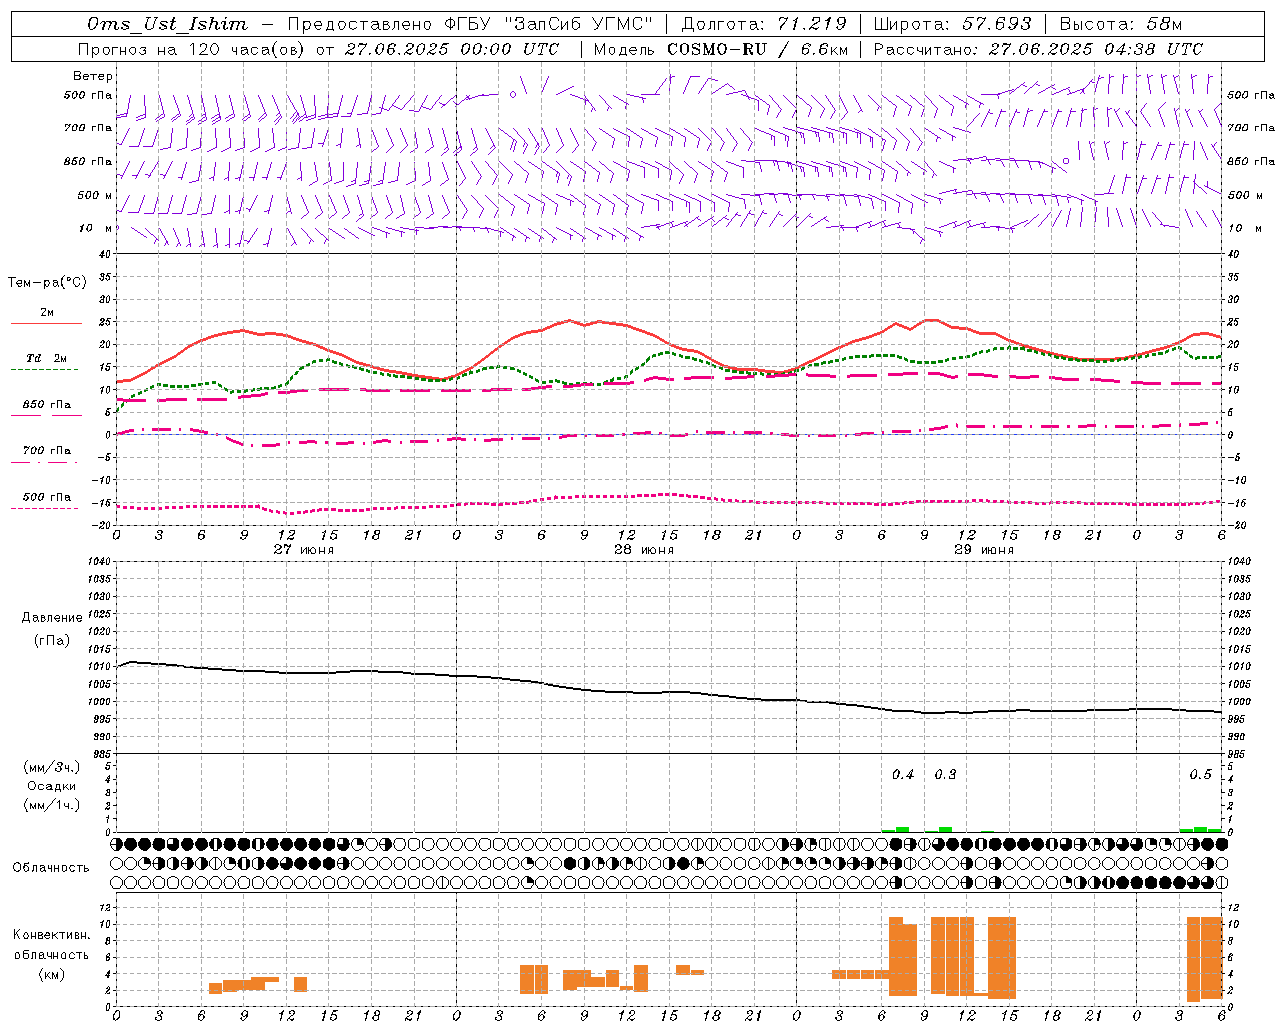Click the 27 июня date label
Image resolution: width=1280 pixels, height=1024 pixels.
pos(304,550)
